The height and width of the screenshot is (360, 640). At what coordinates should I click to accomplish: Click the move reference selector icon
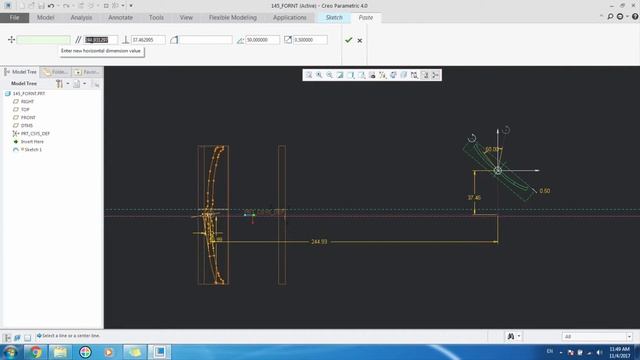11,40
